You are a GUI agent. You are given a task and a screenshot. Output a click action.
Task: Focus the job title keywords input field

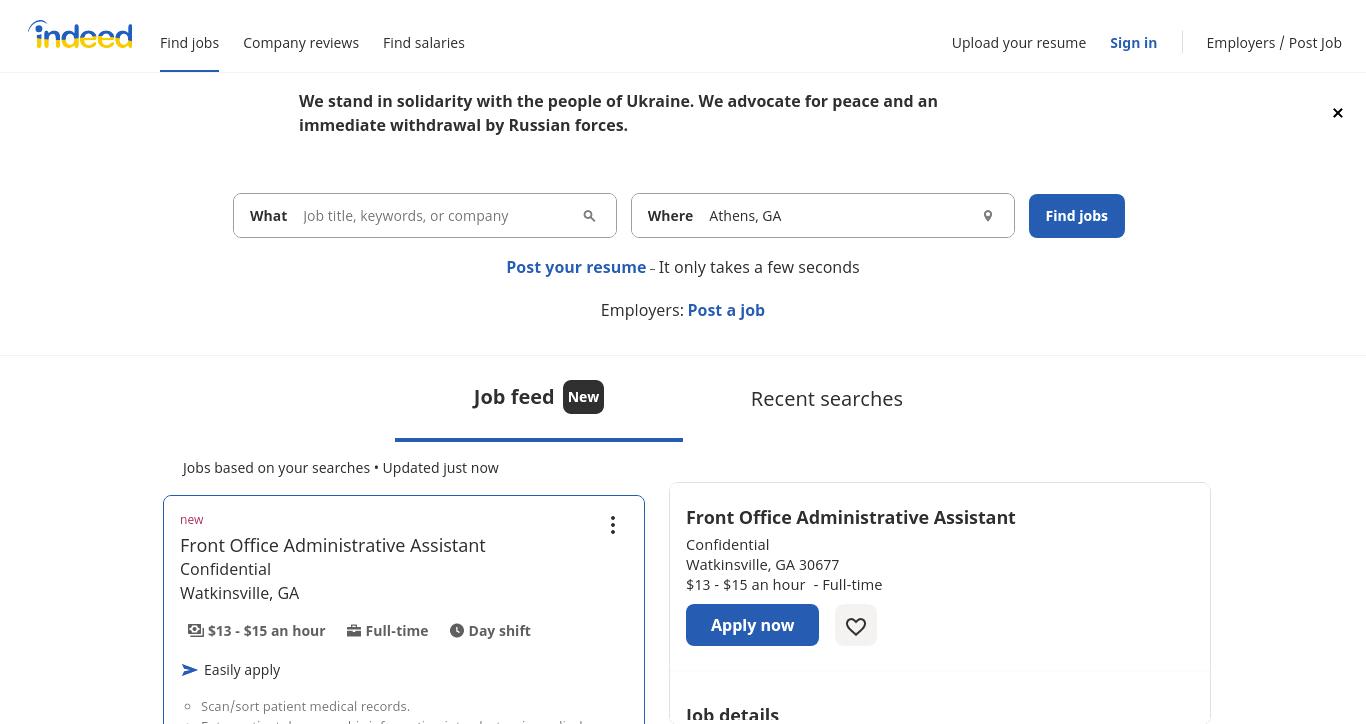tap(435, 216)
